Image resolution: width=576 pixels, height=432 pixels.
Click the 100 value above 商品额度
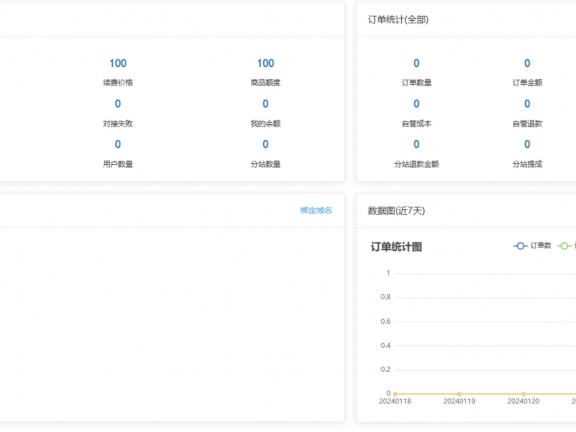tap(266, 63)
